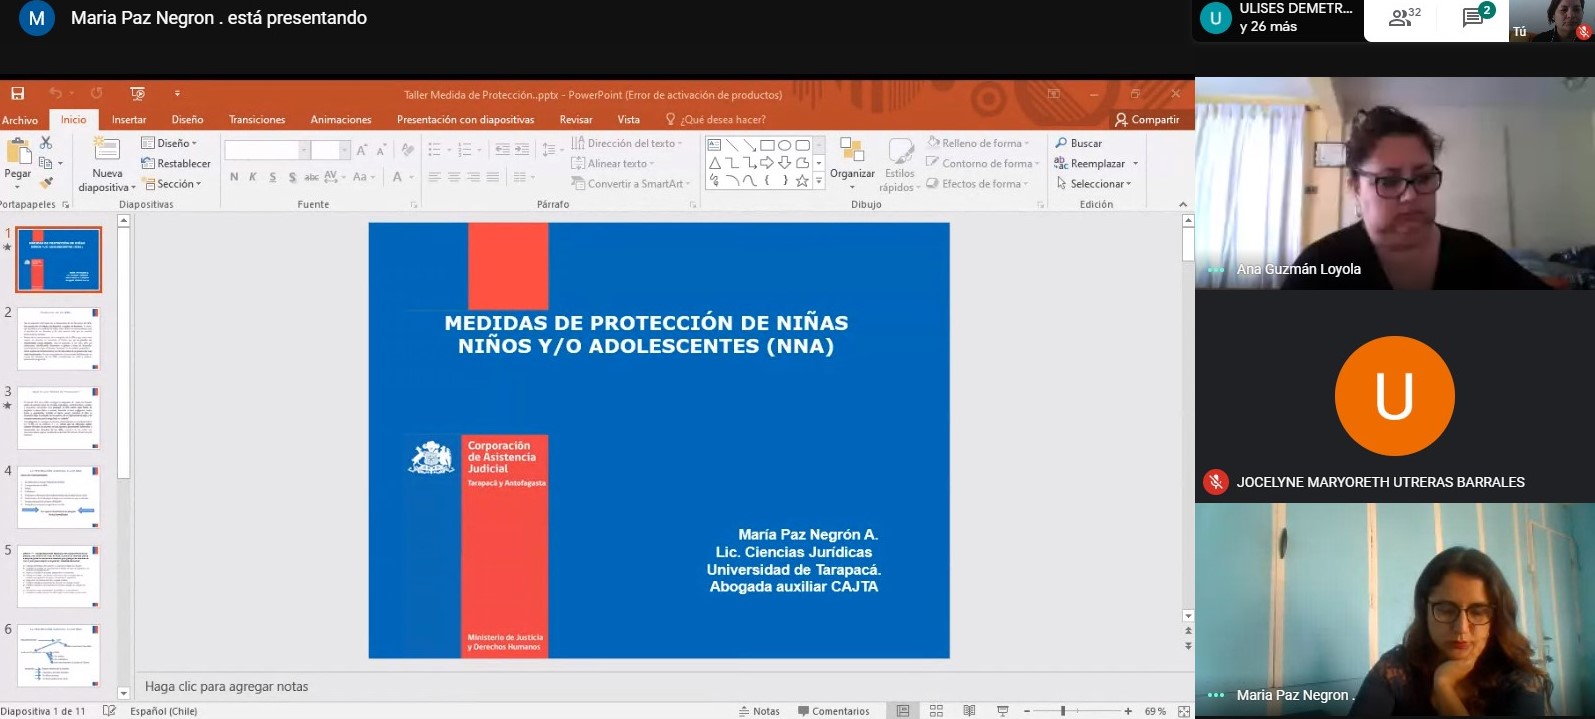
Task: Switch to reading view icon
Action: [x=969, y=711]
